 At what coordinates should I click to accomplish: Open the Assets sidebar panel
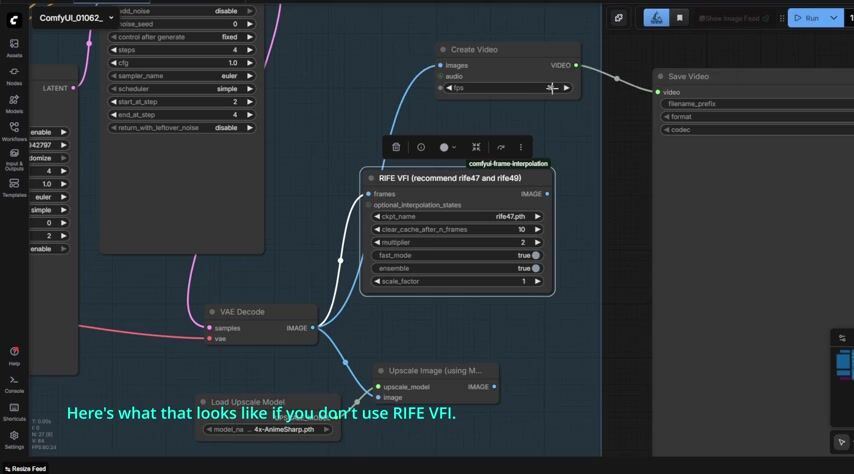[14, 47]
